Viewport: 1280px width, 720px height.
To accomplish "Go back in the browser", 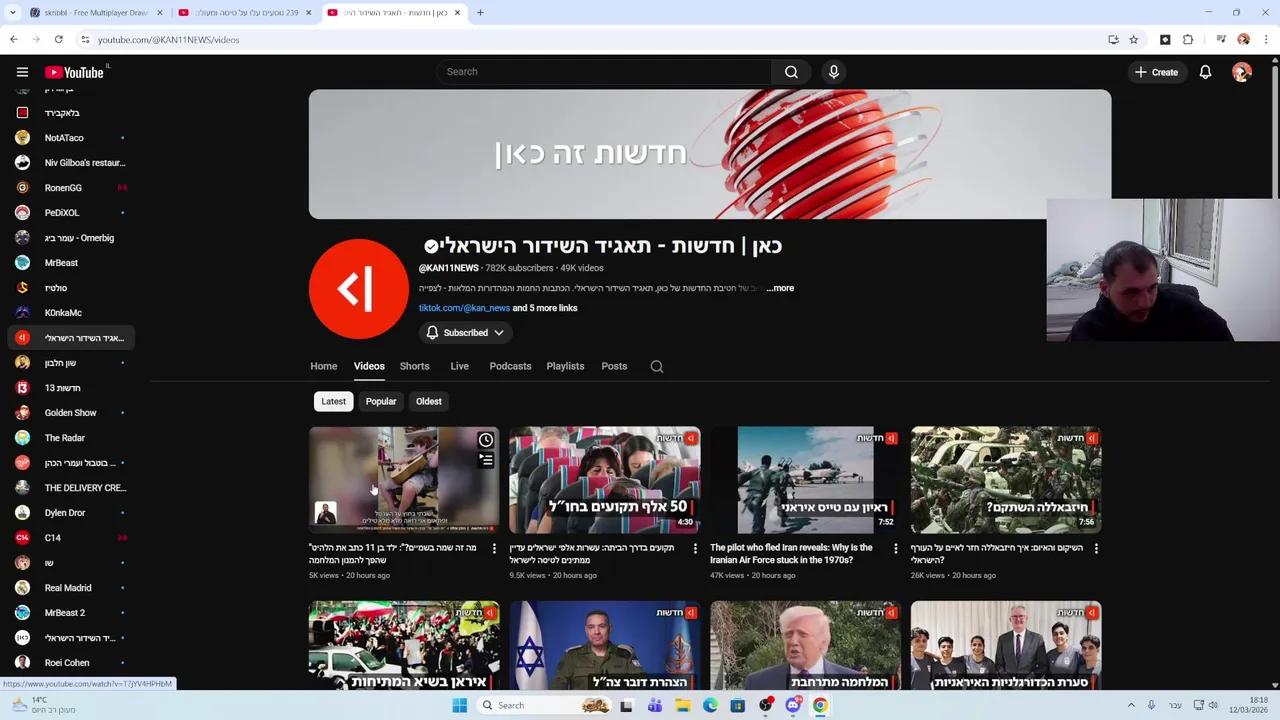I will (x=13, y=40).
